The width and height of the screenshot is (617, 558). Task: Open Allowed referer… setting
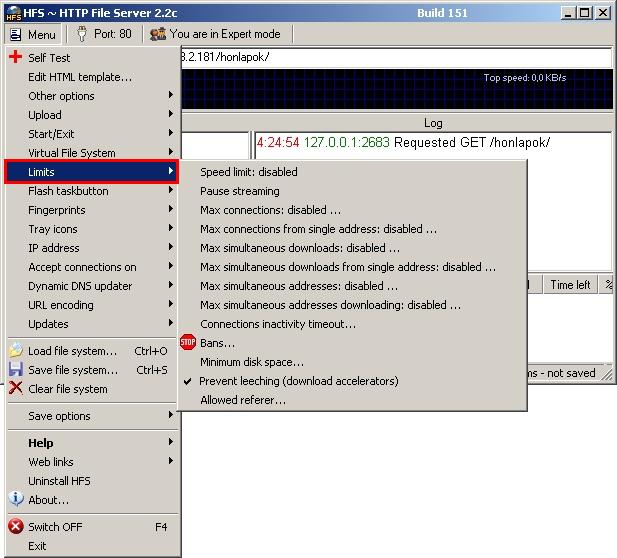tap(352, 400)
